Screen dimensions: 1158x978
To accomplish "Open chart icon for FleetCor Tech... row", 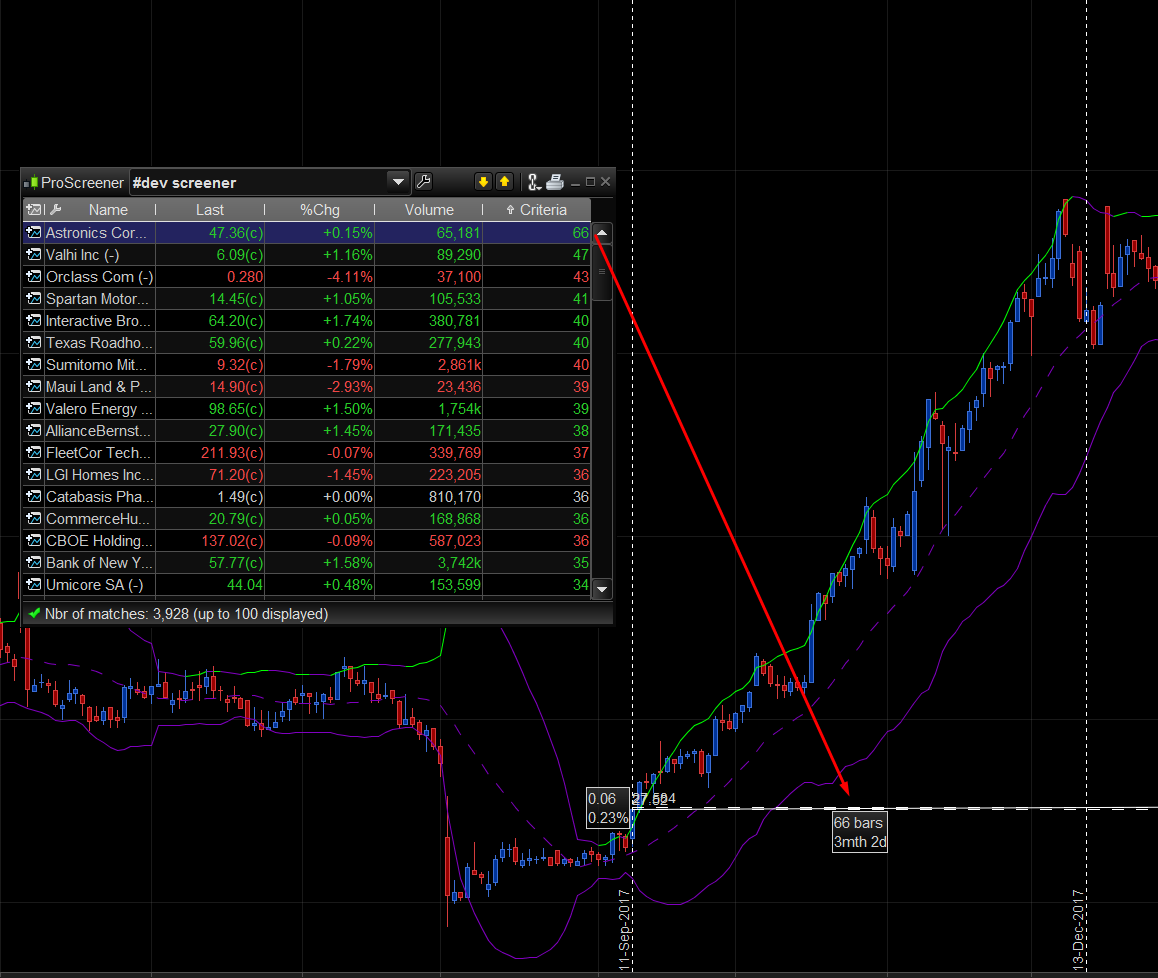I will [x=34, y=453].
